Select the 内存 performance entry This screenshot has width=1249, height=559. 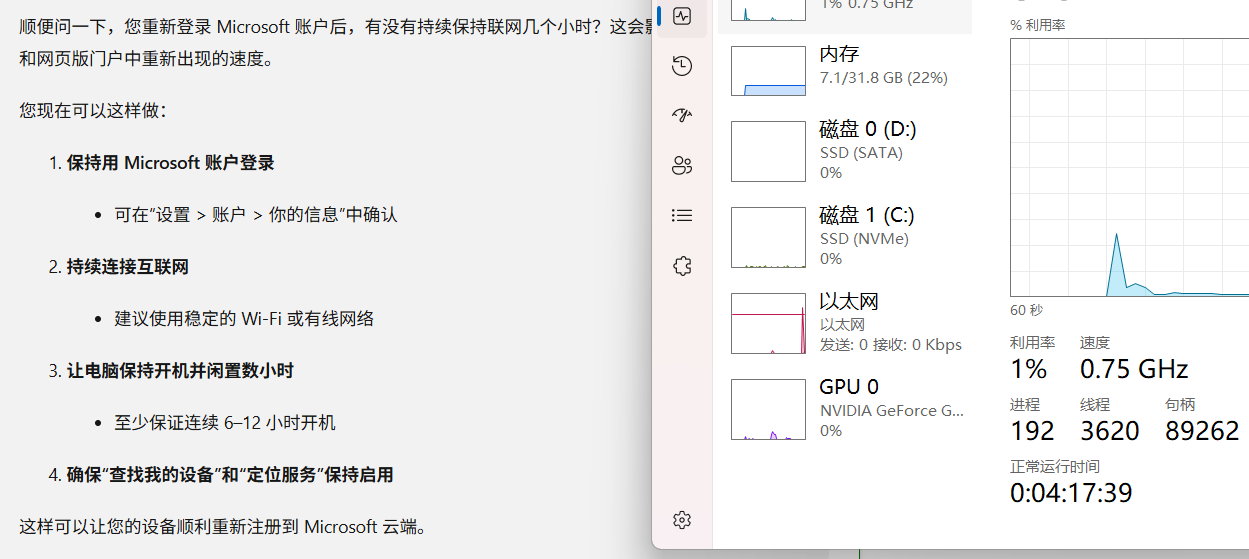(x=845, y=70)
